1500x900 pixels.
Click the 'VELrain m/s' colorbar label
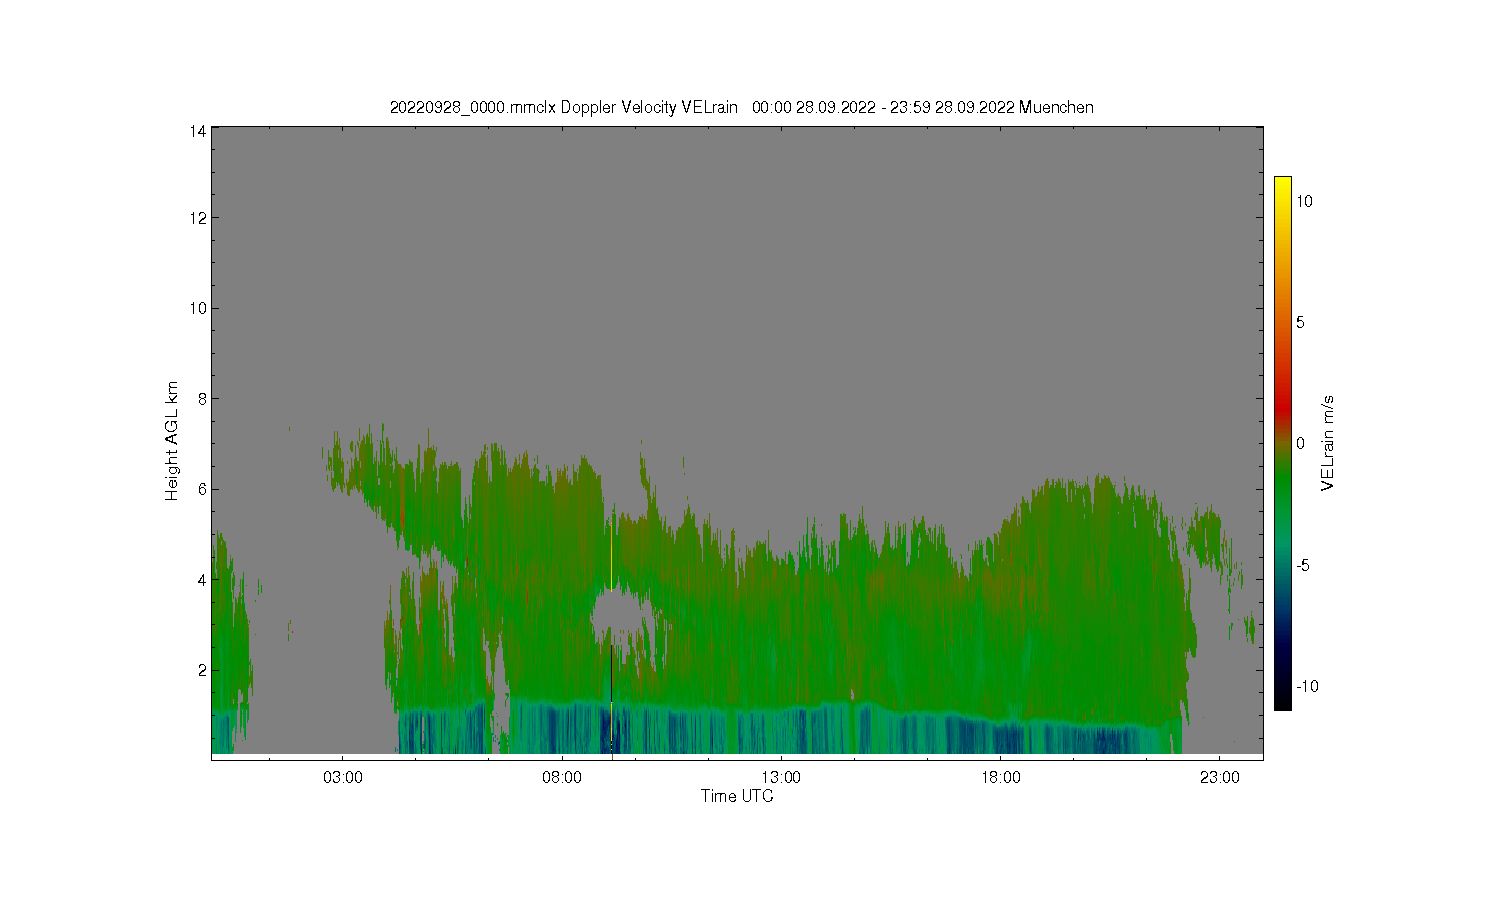coord(1328,443)
